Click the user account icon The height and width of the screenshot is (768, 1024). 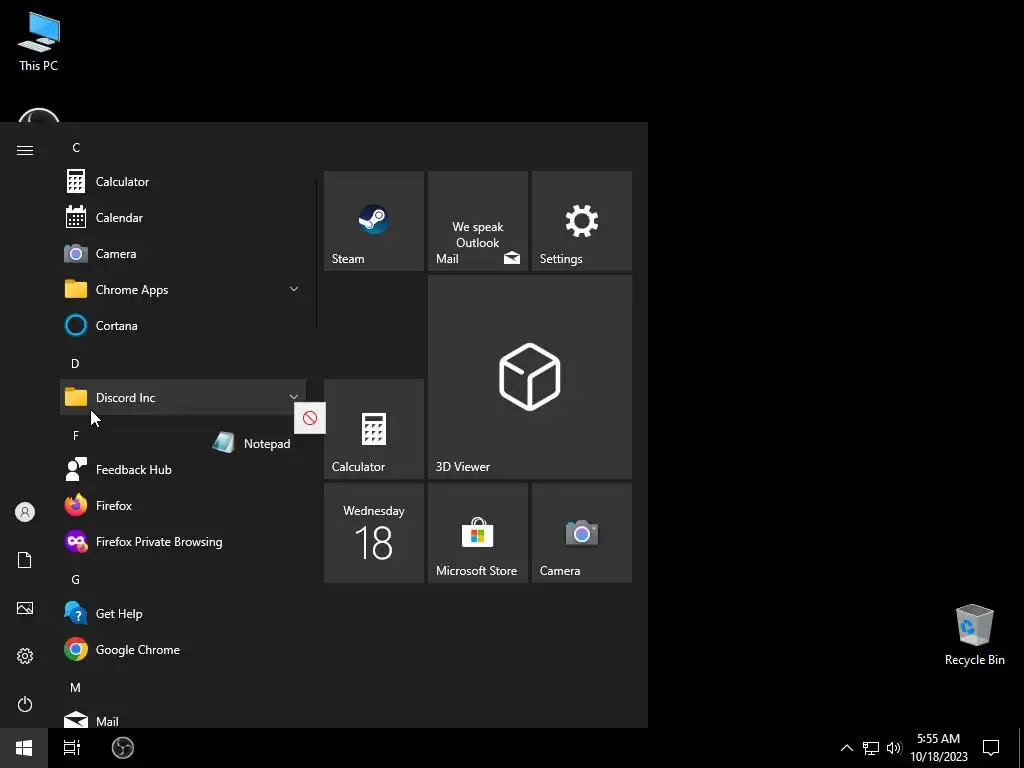click(25, 512)
